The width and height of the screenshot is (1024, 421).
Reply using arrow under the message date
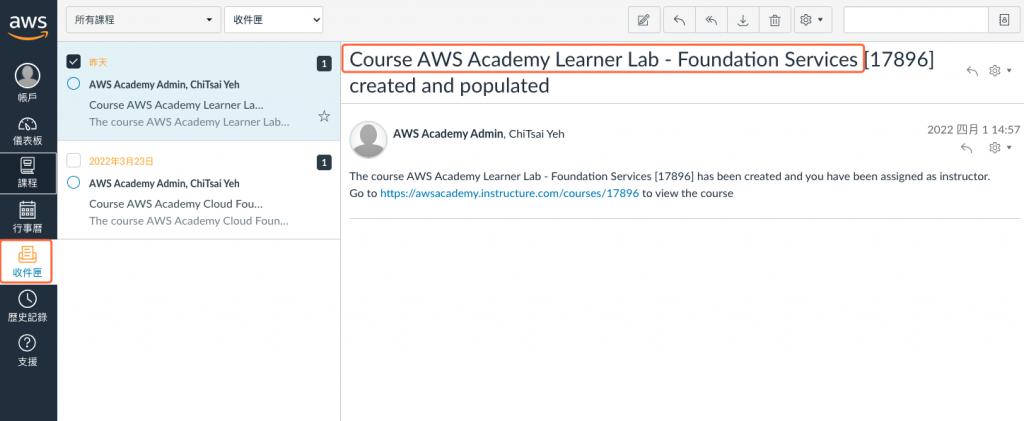[x=967, y=148]
